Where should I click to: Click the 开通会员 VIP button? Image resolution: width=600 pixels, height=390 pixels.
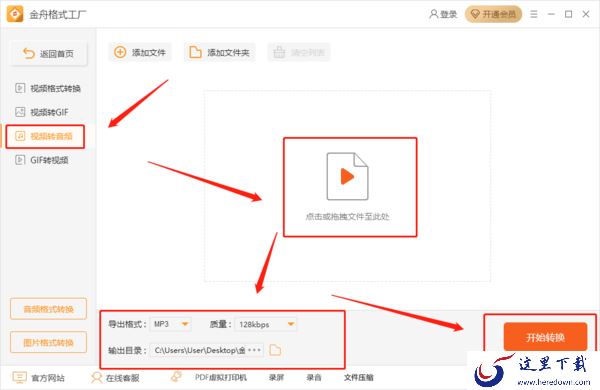click(x=493, y=14)
